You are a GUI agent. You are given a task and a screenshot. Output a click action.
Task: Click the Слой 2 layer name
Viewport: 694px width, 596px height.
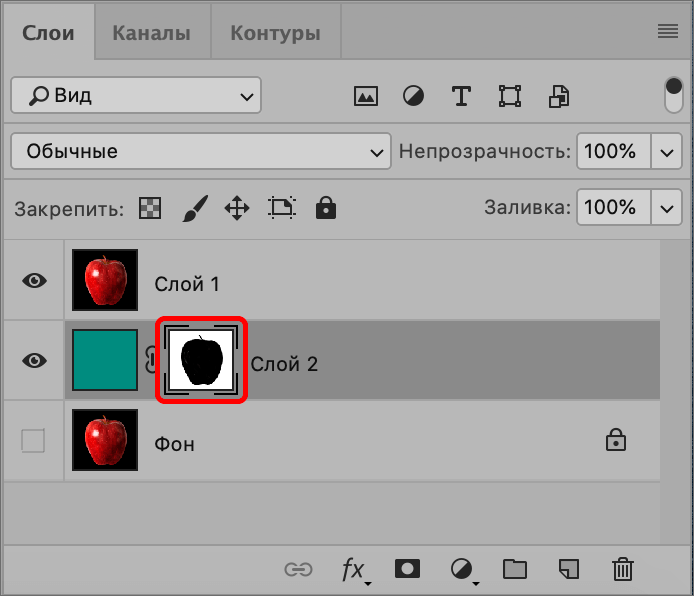tap(284, 364)
